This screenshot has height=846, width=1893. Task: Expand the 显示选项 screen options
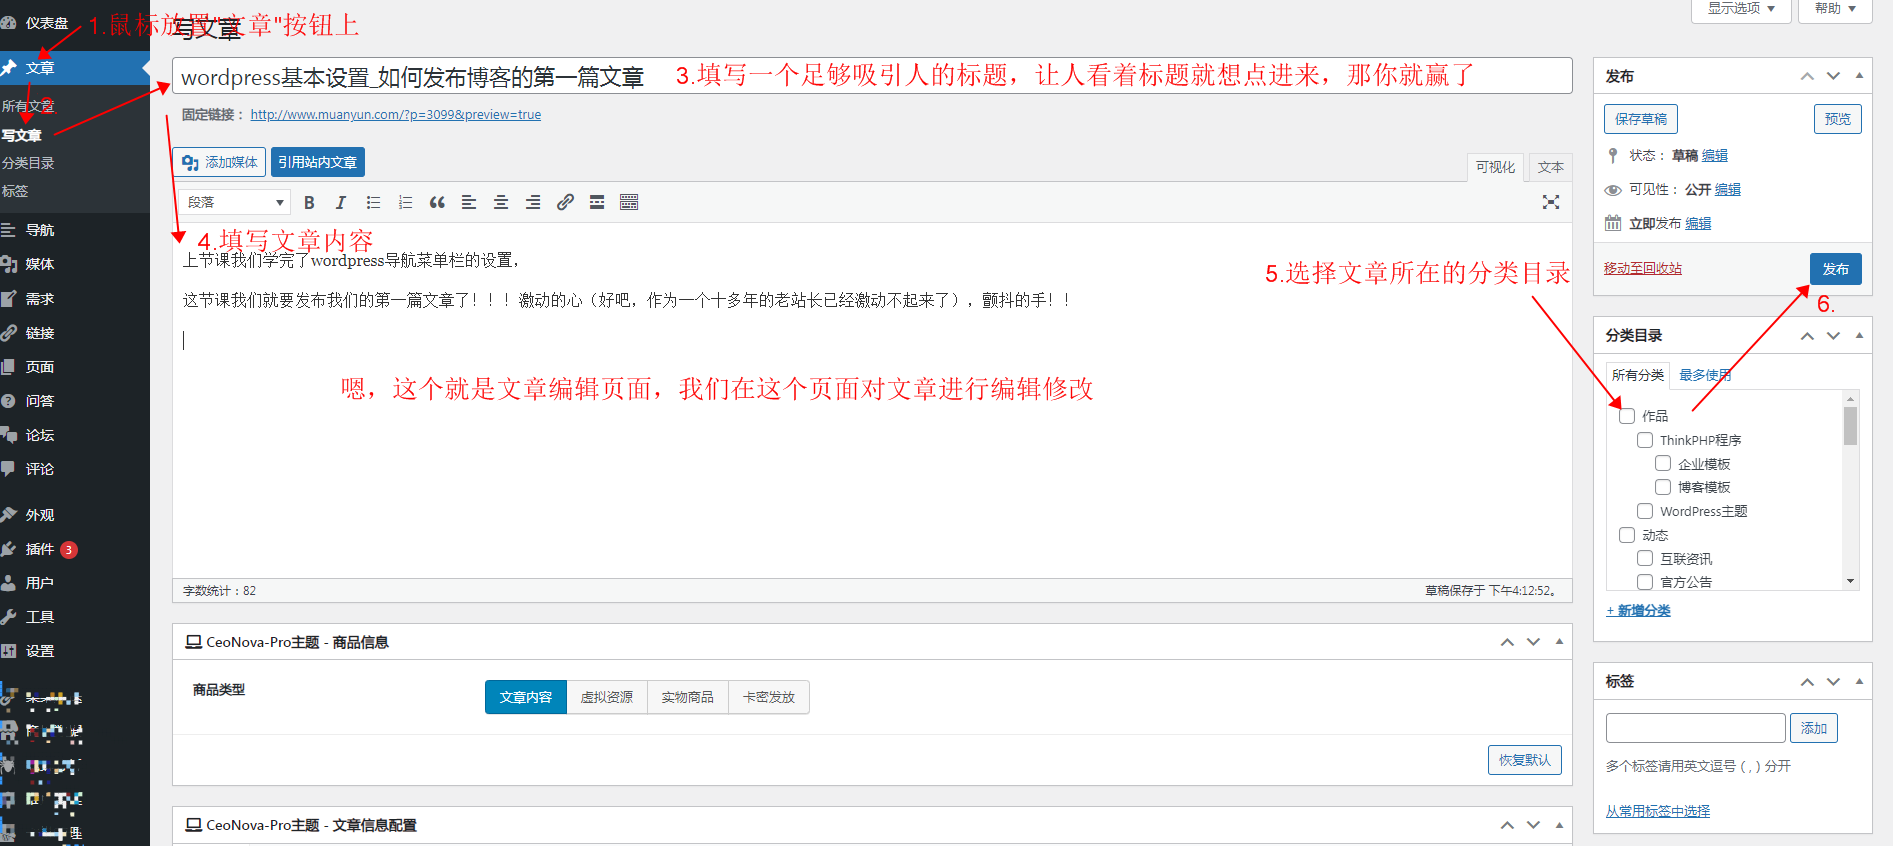pyautogui.click(x=1741, y=9)
